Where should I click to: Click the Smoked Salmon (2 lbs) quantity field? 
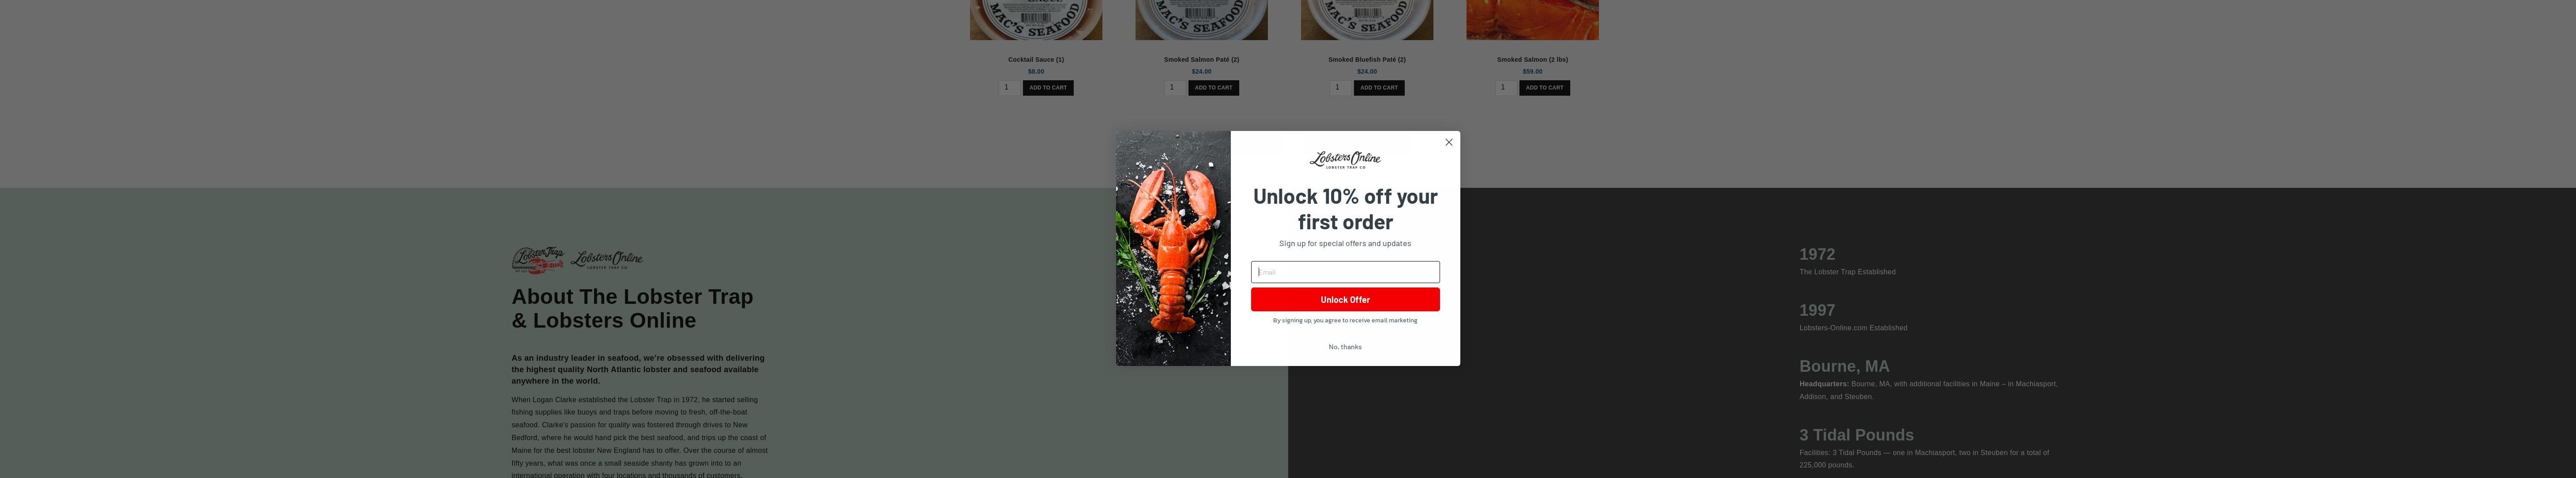(x=1505, y=88)
